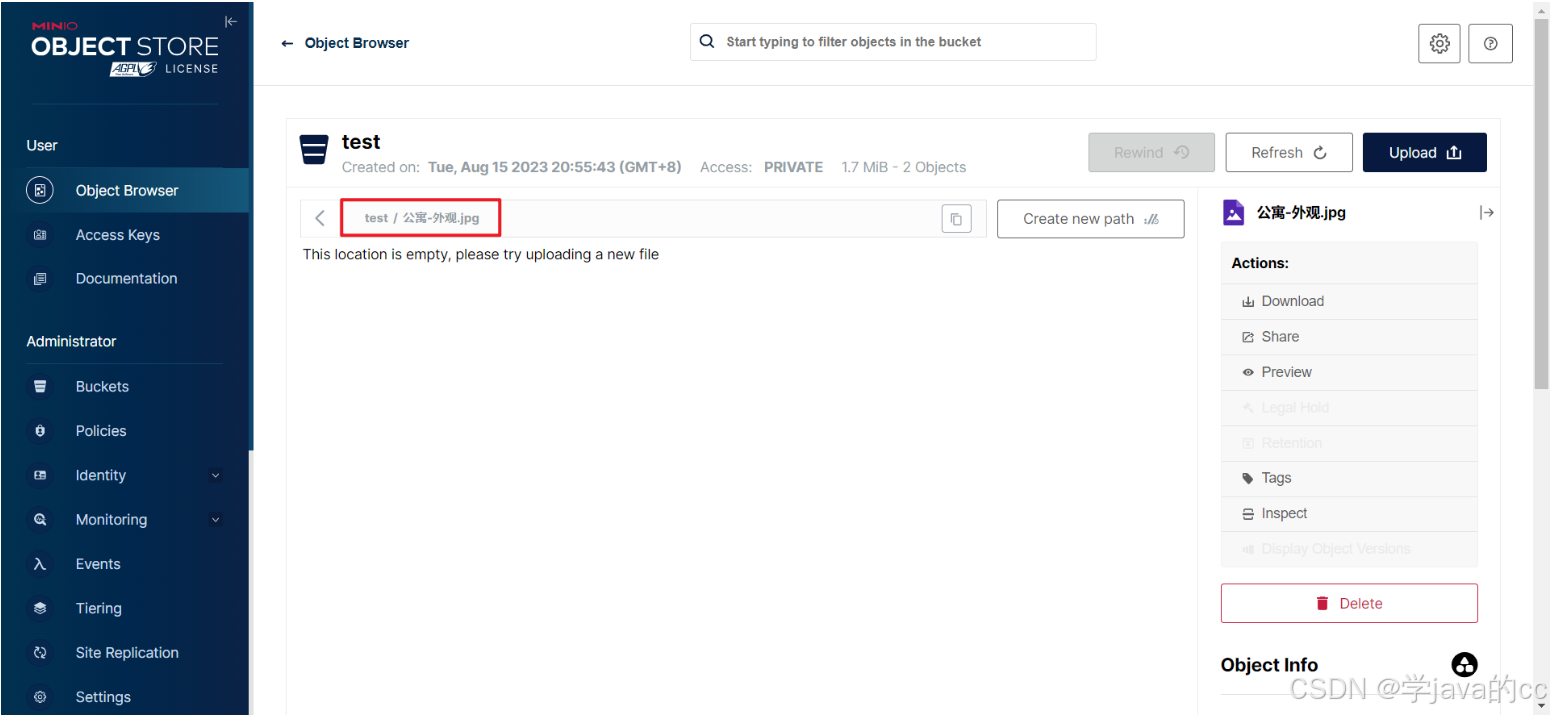Delete the selected object
1551x716 pixels.
tap(1349, 603)
